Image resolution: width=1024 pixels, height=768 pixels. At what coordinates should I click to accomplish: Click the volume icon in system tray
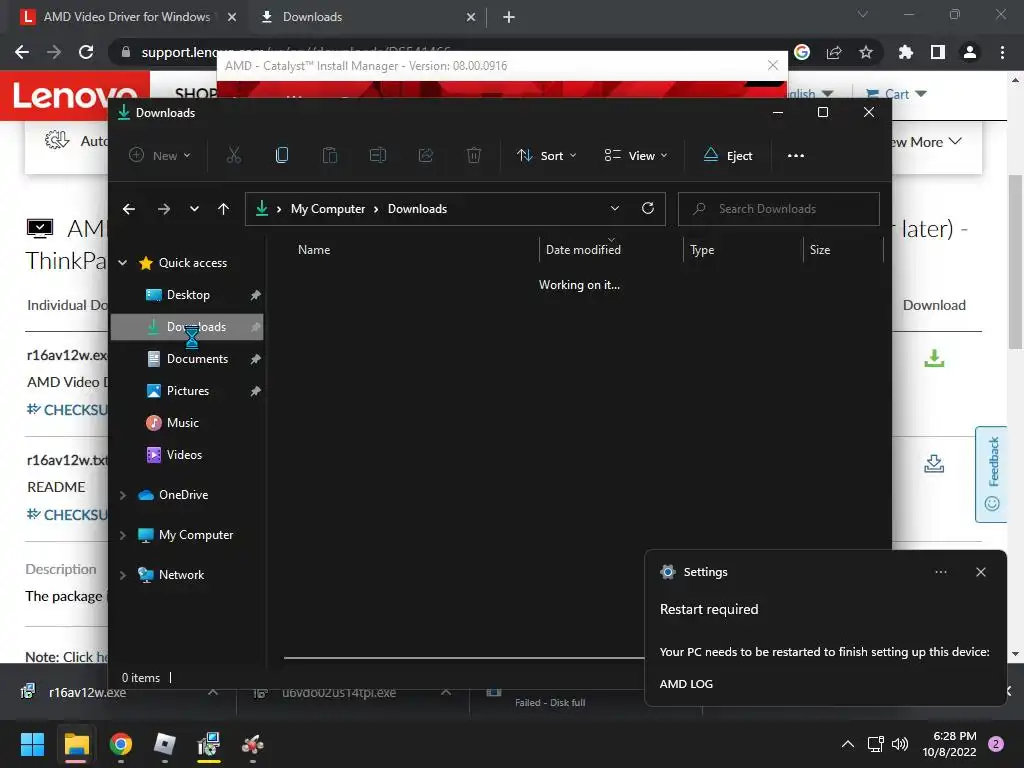pyautogui.click(x=900, y=744)
